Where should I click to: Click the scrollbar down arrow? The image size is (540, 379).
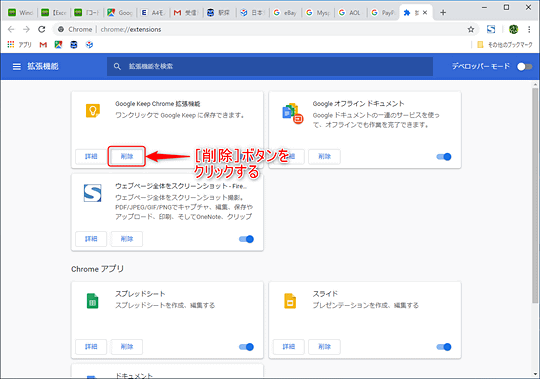[x=536, y=374]
